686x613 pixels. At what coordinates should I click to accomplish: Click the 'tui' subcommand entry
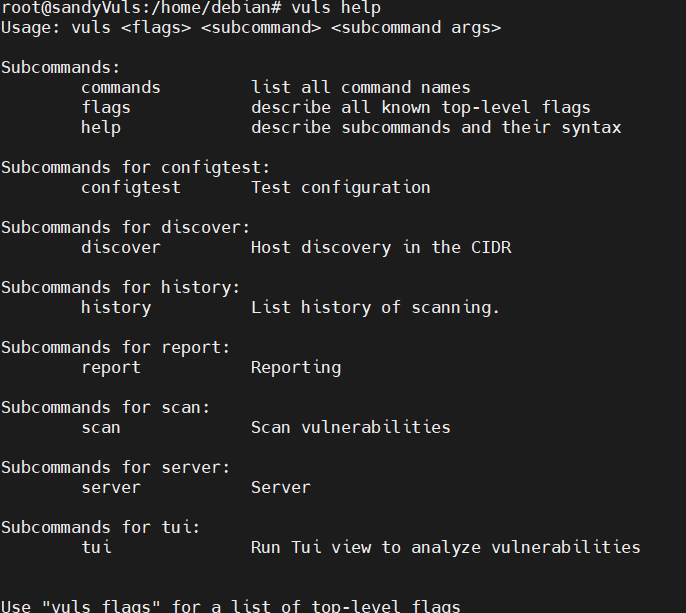95,547
